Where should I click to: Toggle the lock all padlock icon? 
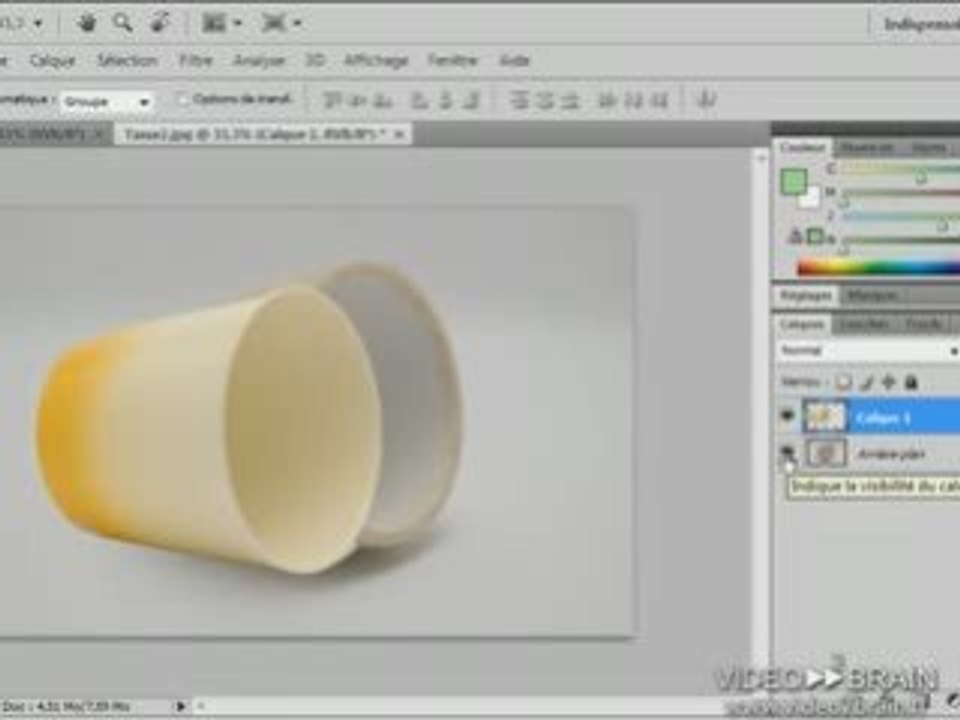[911, 383]
